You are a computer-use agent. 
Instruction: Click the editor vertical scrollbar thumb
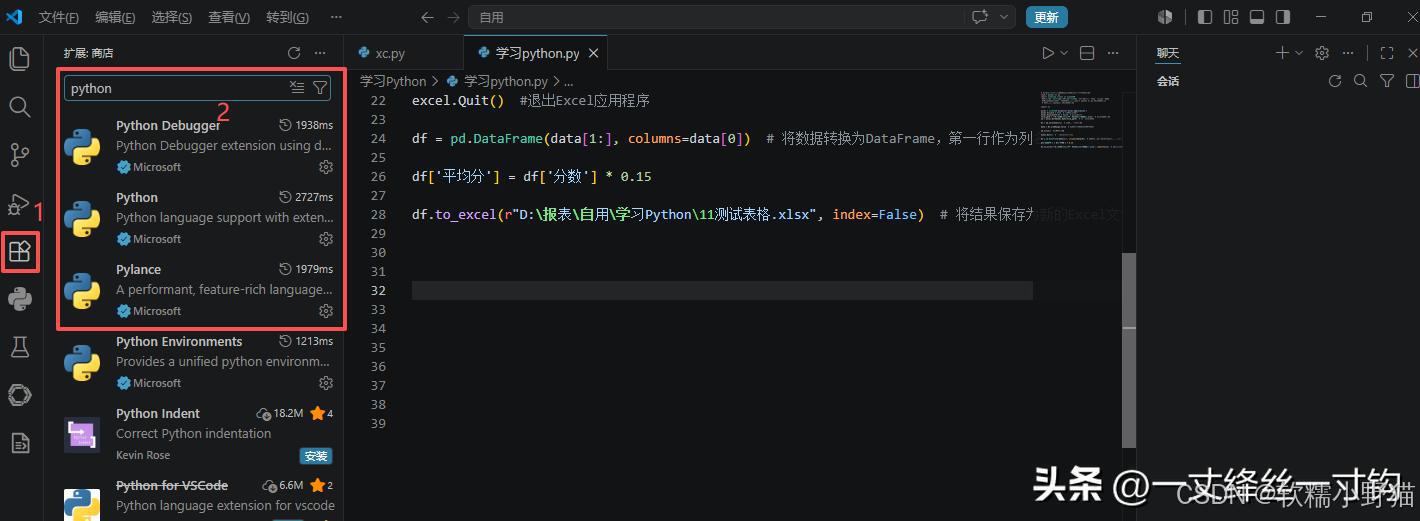[x=1128, y=349]
